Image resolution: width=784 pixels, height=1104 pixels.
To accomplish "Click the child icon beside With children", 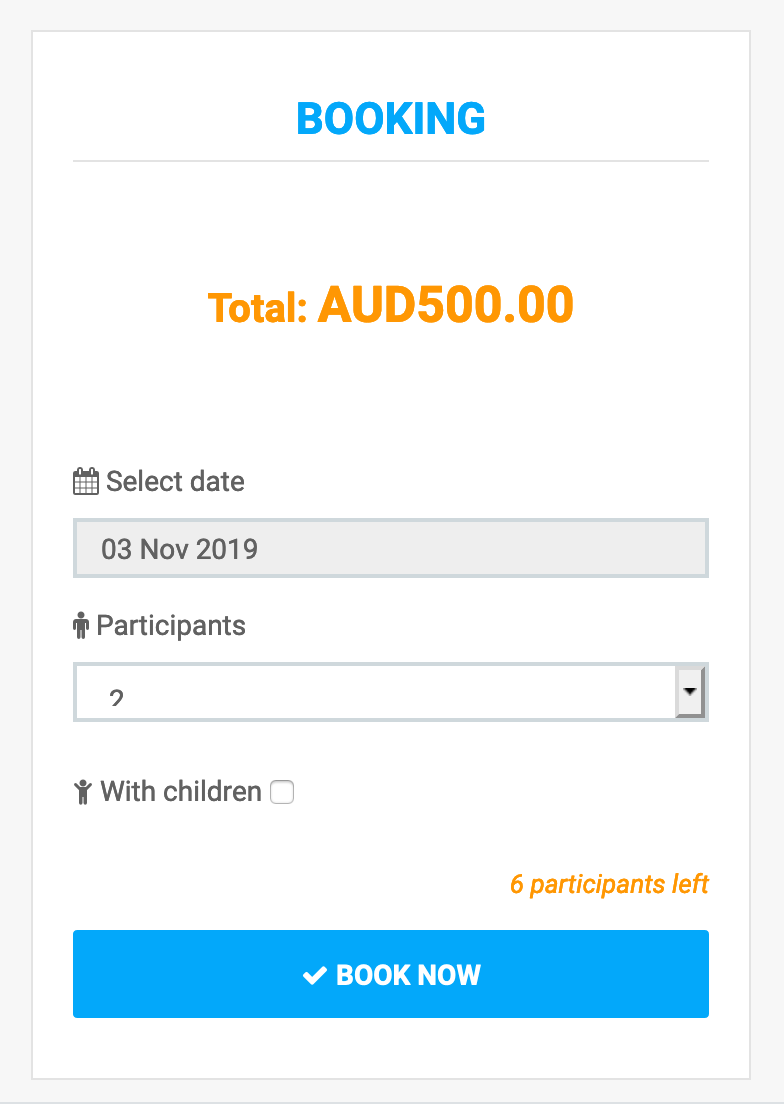I will [83, 793].
